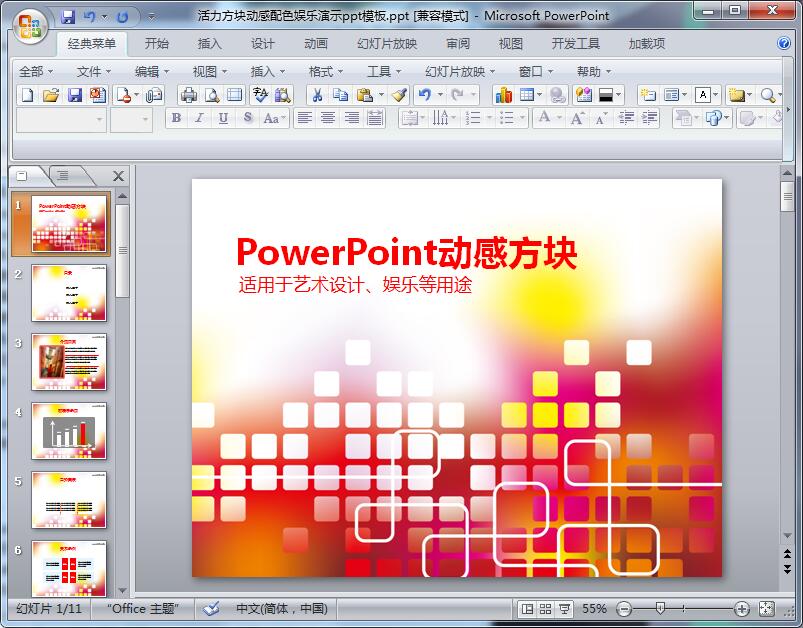The image size is (803, 628).
Task: Insert a chart with bar chart icon
Action: click(503, 95)
